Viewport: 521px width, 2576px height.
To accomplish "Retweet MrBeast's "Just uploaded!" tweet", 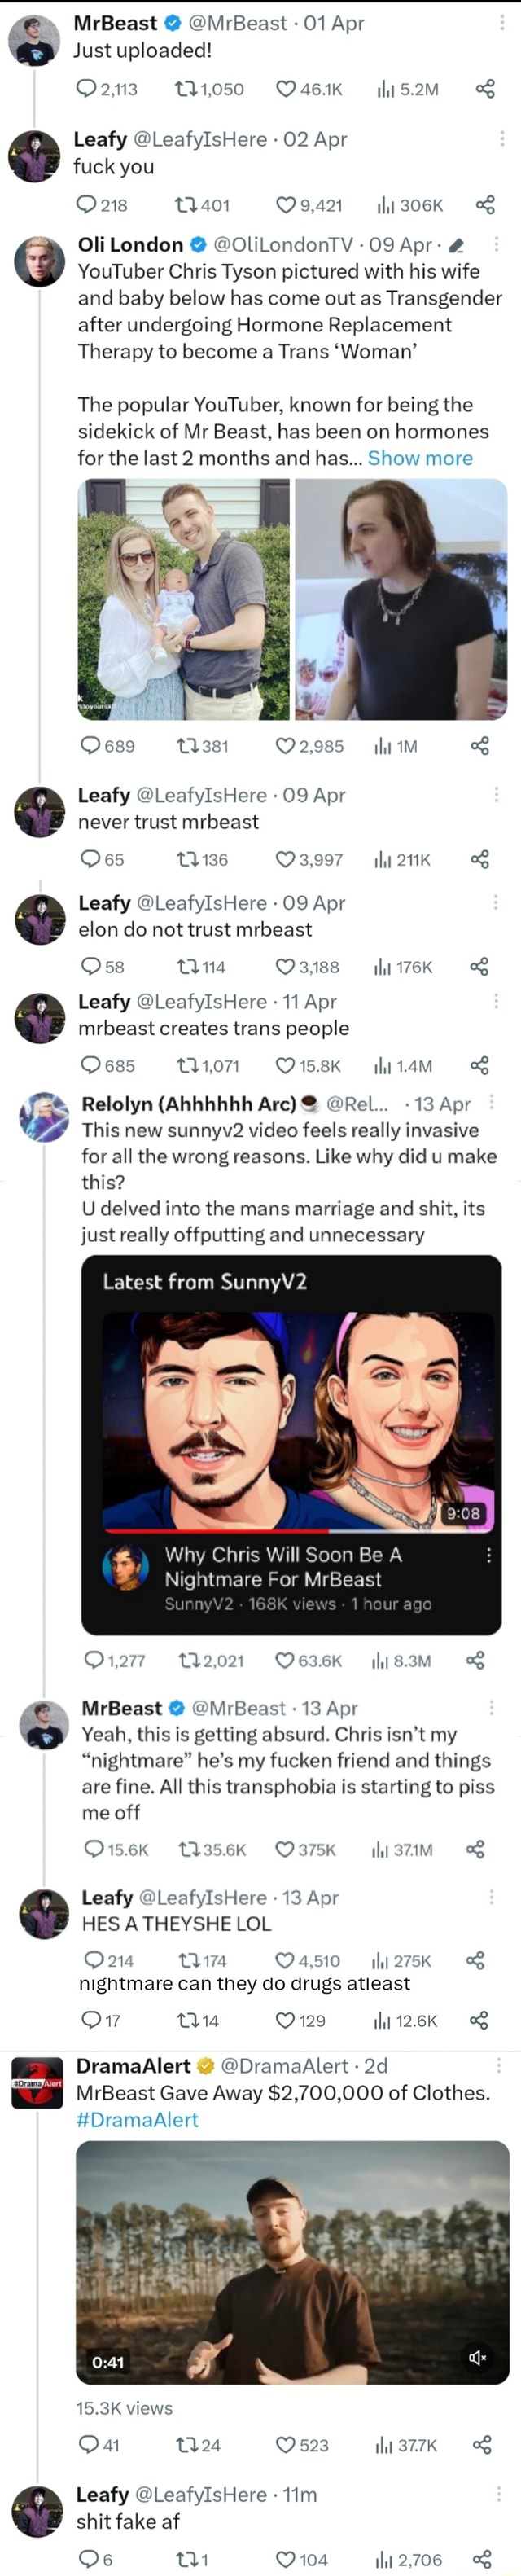I will 185,89.
